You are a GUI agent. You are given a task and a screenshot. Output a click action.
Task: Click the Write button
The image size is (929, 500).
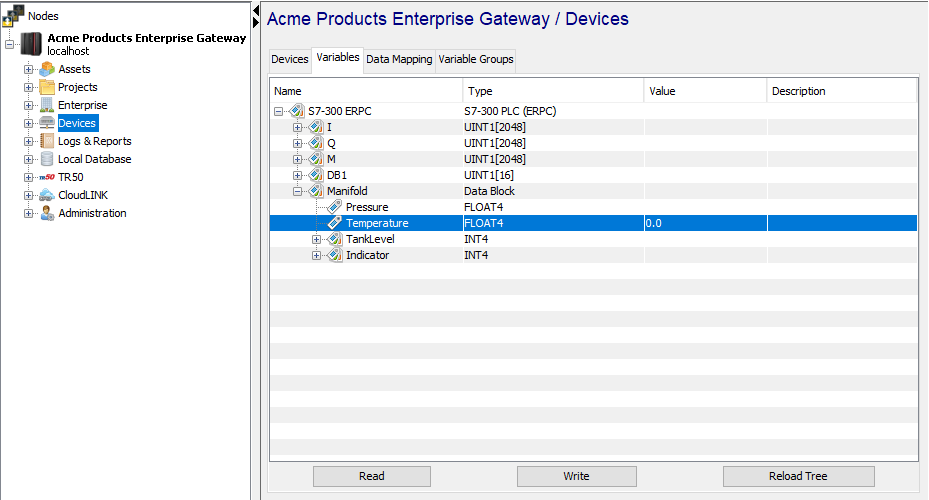[x=576, y=476]
